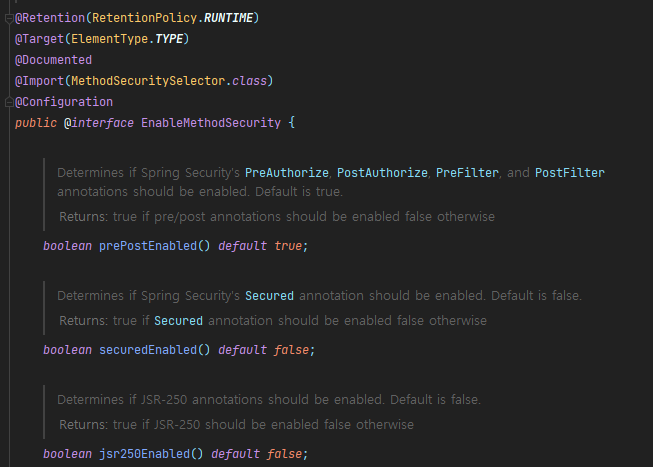
Task: Open the PreAuthorize doc link
Action: click(x=287, y=173)
